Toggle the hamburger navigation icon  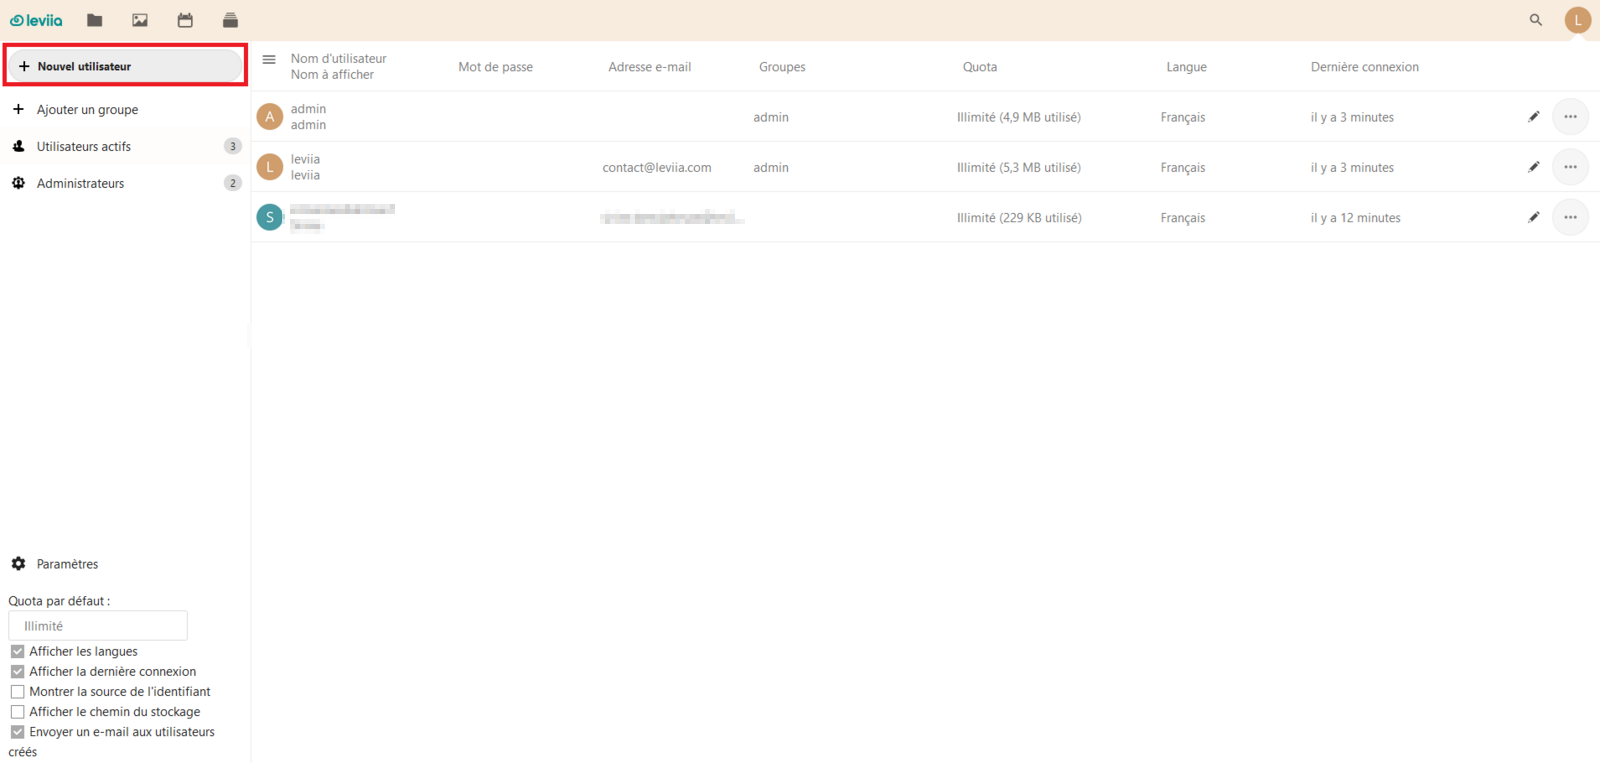point(269,60)
